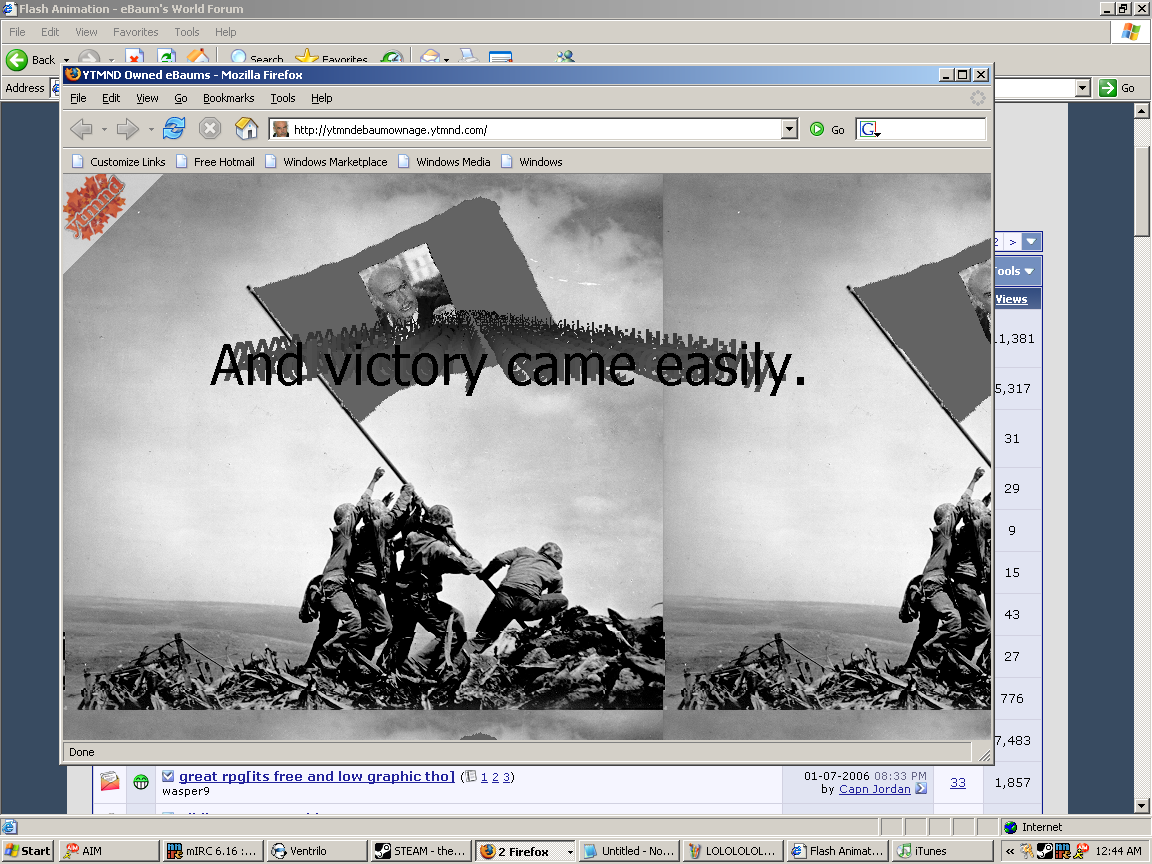Click the Firefox Forward arrow
Image resolution: width=1152 pixels, height=864 pixels.
tap(127, 128)
